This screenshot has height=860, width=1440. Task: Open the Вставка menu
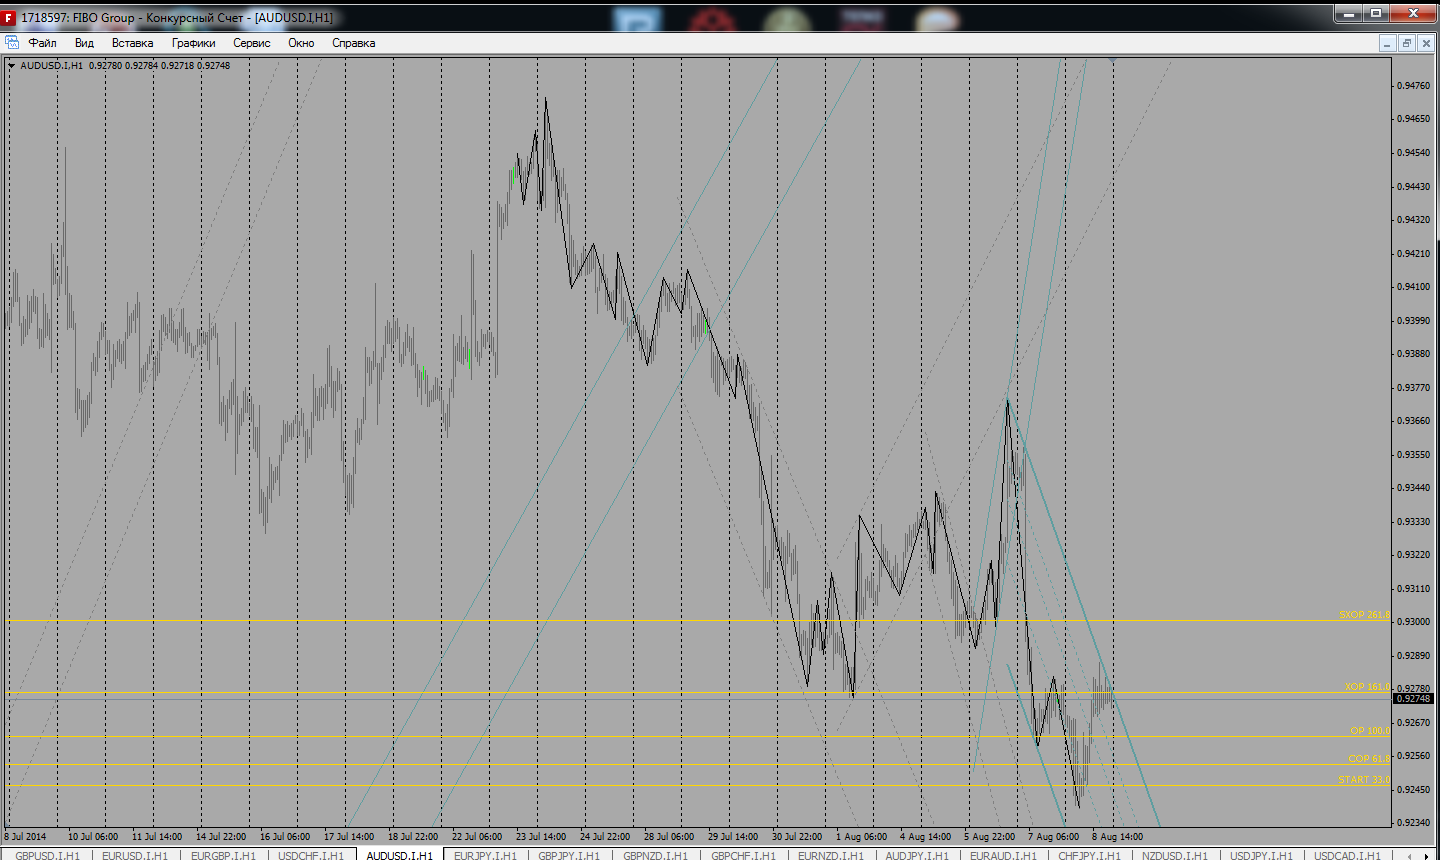pyautogui.click(x=132, y=43)
